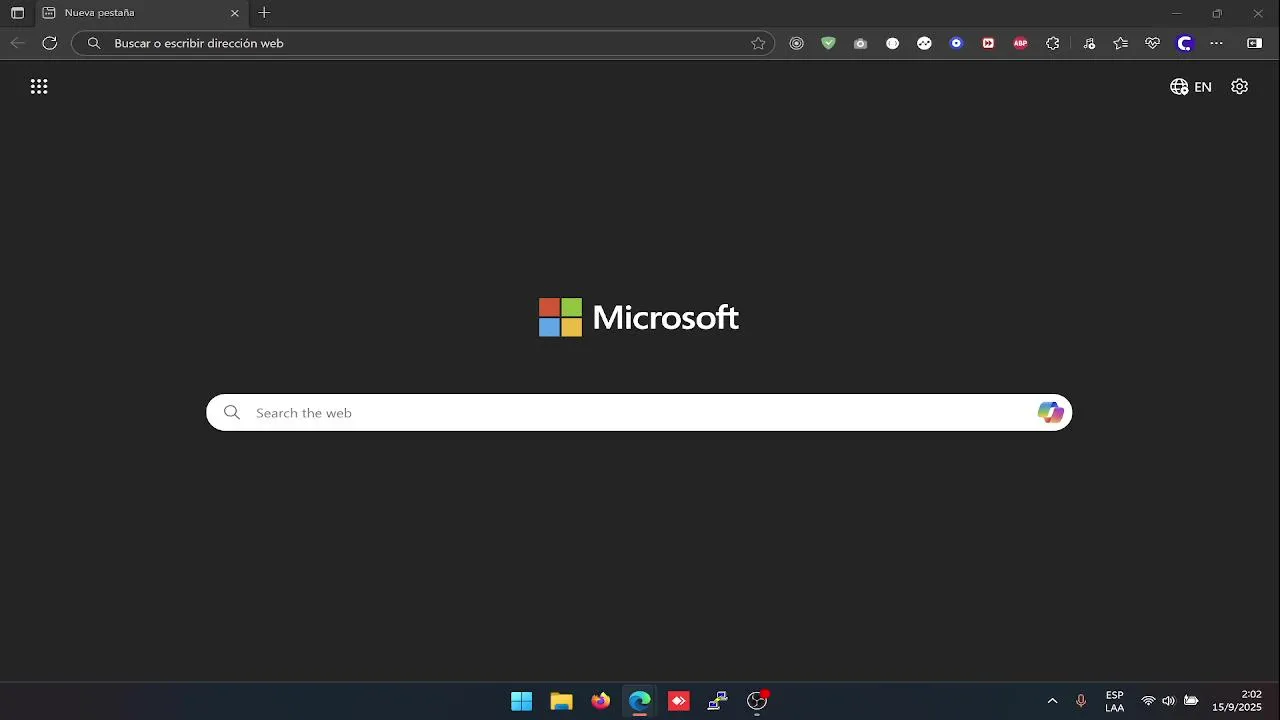Open the clock showing 2:02 15/9/2025

pyautogui.click(x=1237, y=701)
